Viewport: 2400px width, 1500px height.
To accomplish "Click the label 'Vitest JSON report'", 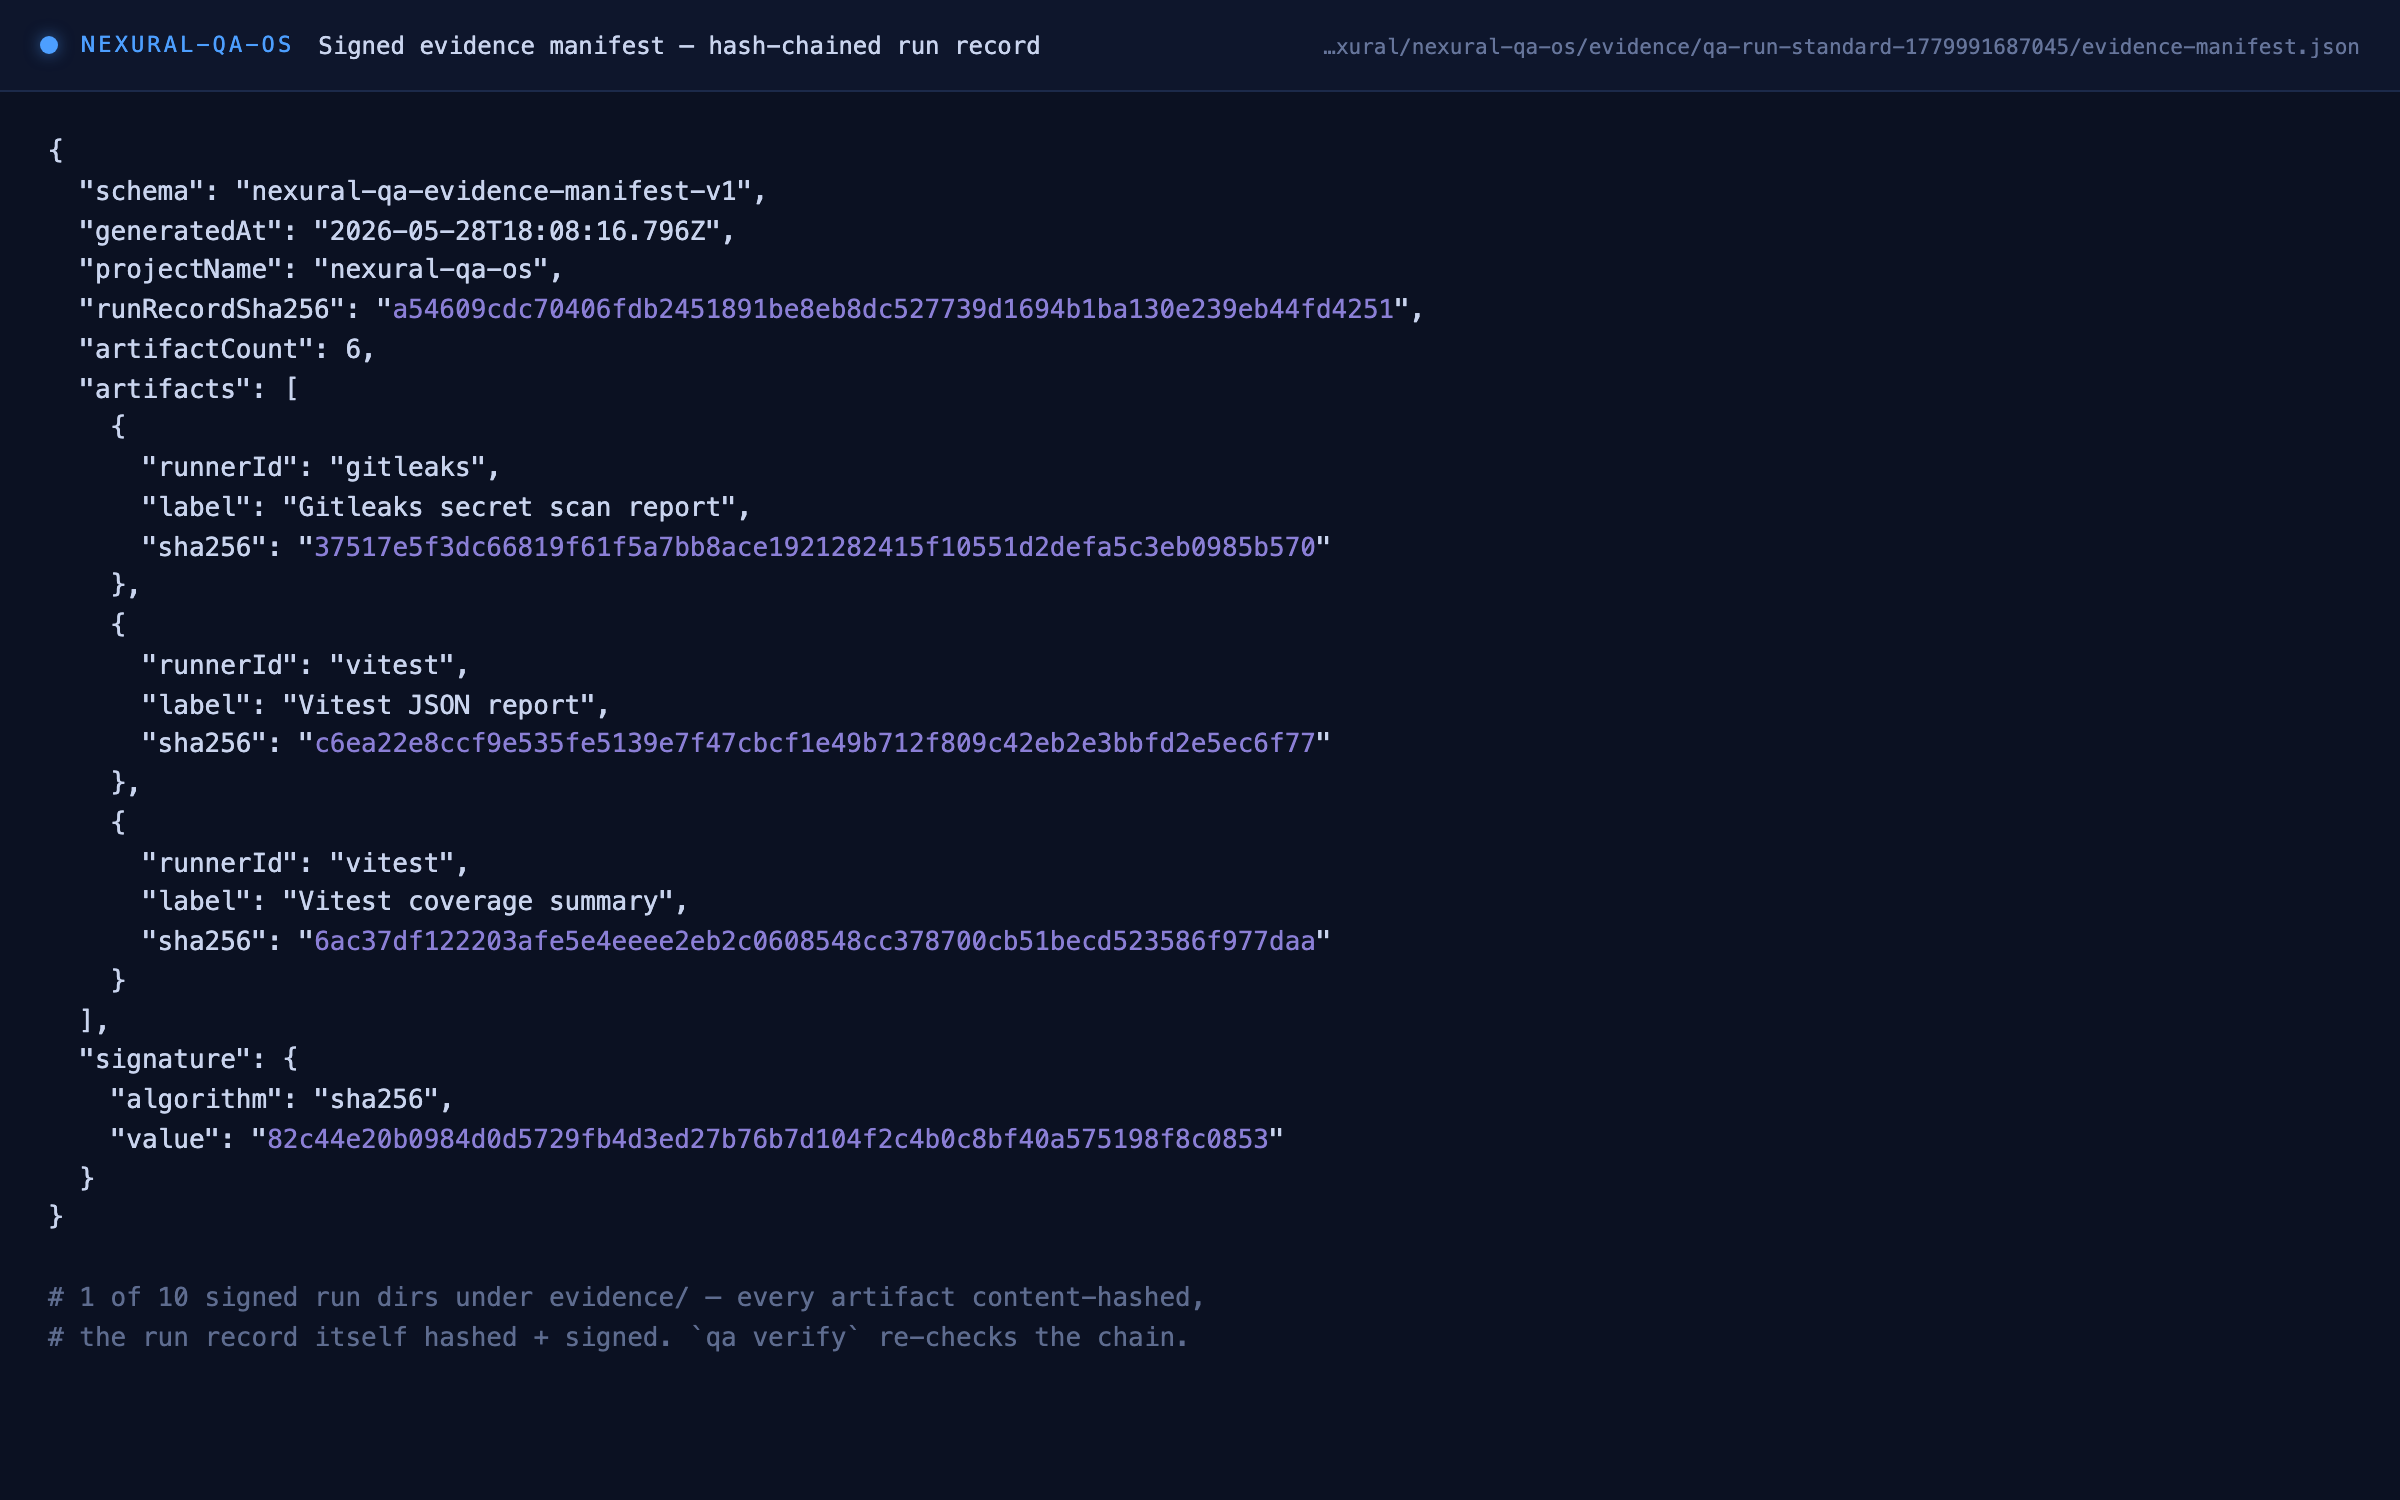I will tap(439, 705).
